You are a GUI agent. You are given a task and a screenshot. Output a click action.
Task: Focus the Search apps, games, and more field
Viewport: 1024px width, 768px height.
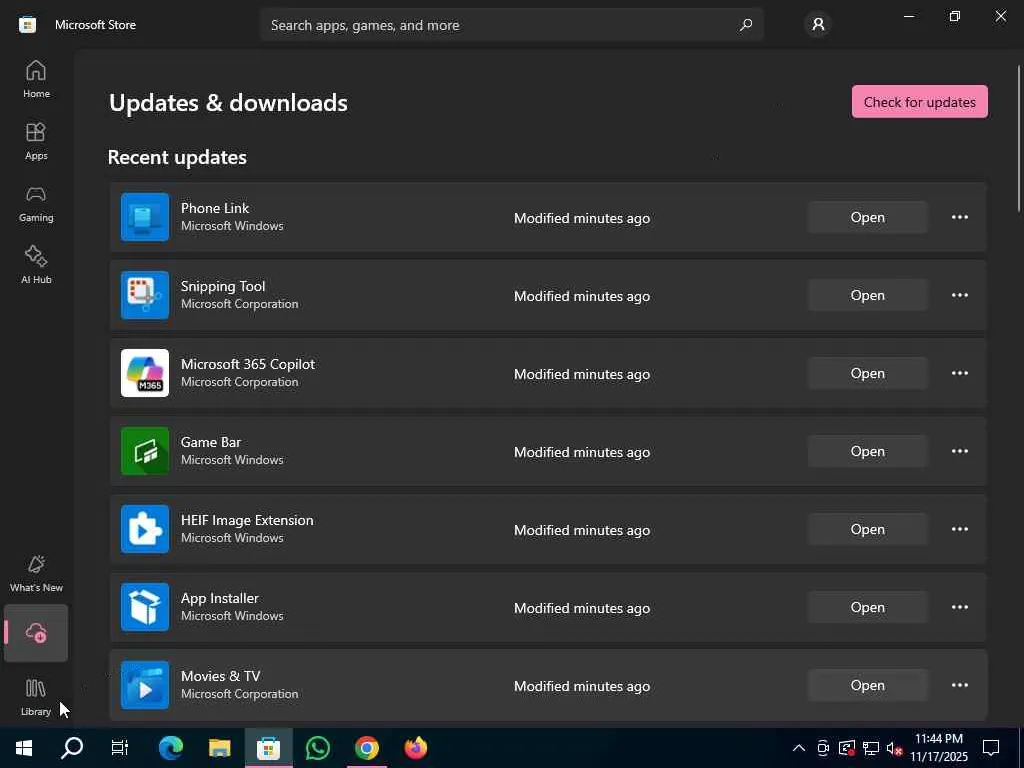click(x=511, y=25)
